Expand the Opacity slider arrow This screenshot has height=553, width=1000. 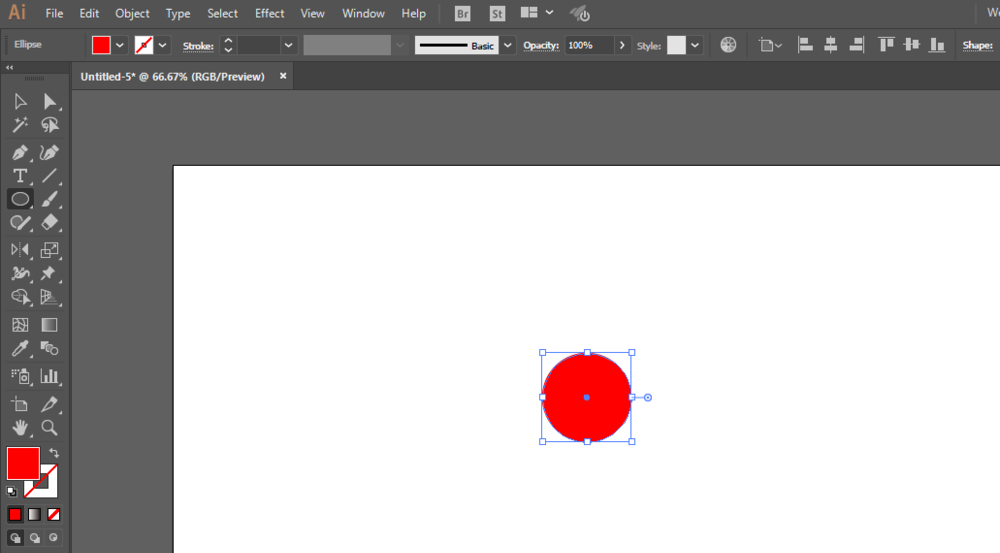(622, 45)
